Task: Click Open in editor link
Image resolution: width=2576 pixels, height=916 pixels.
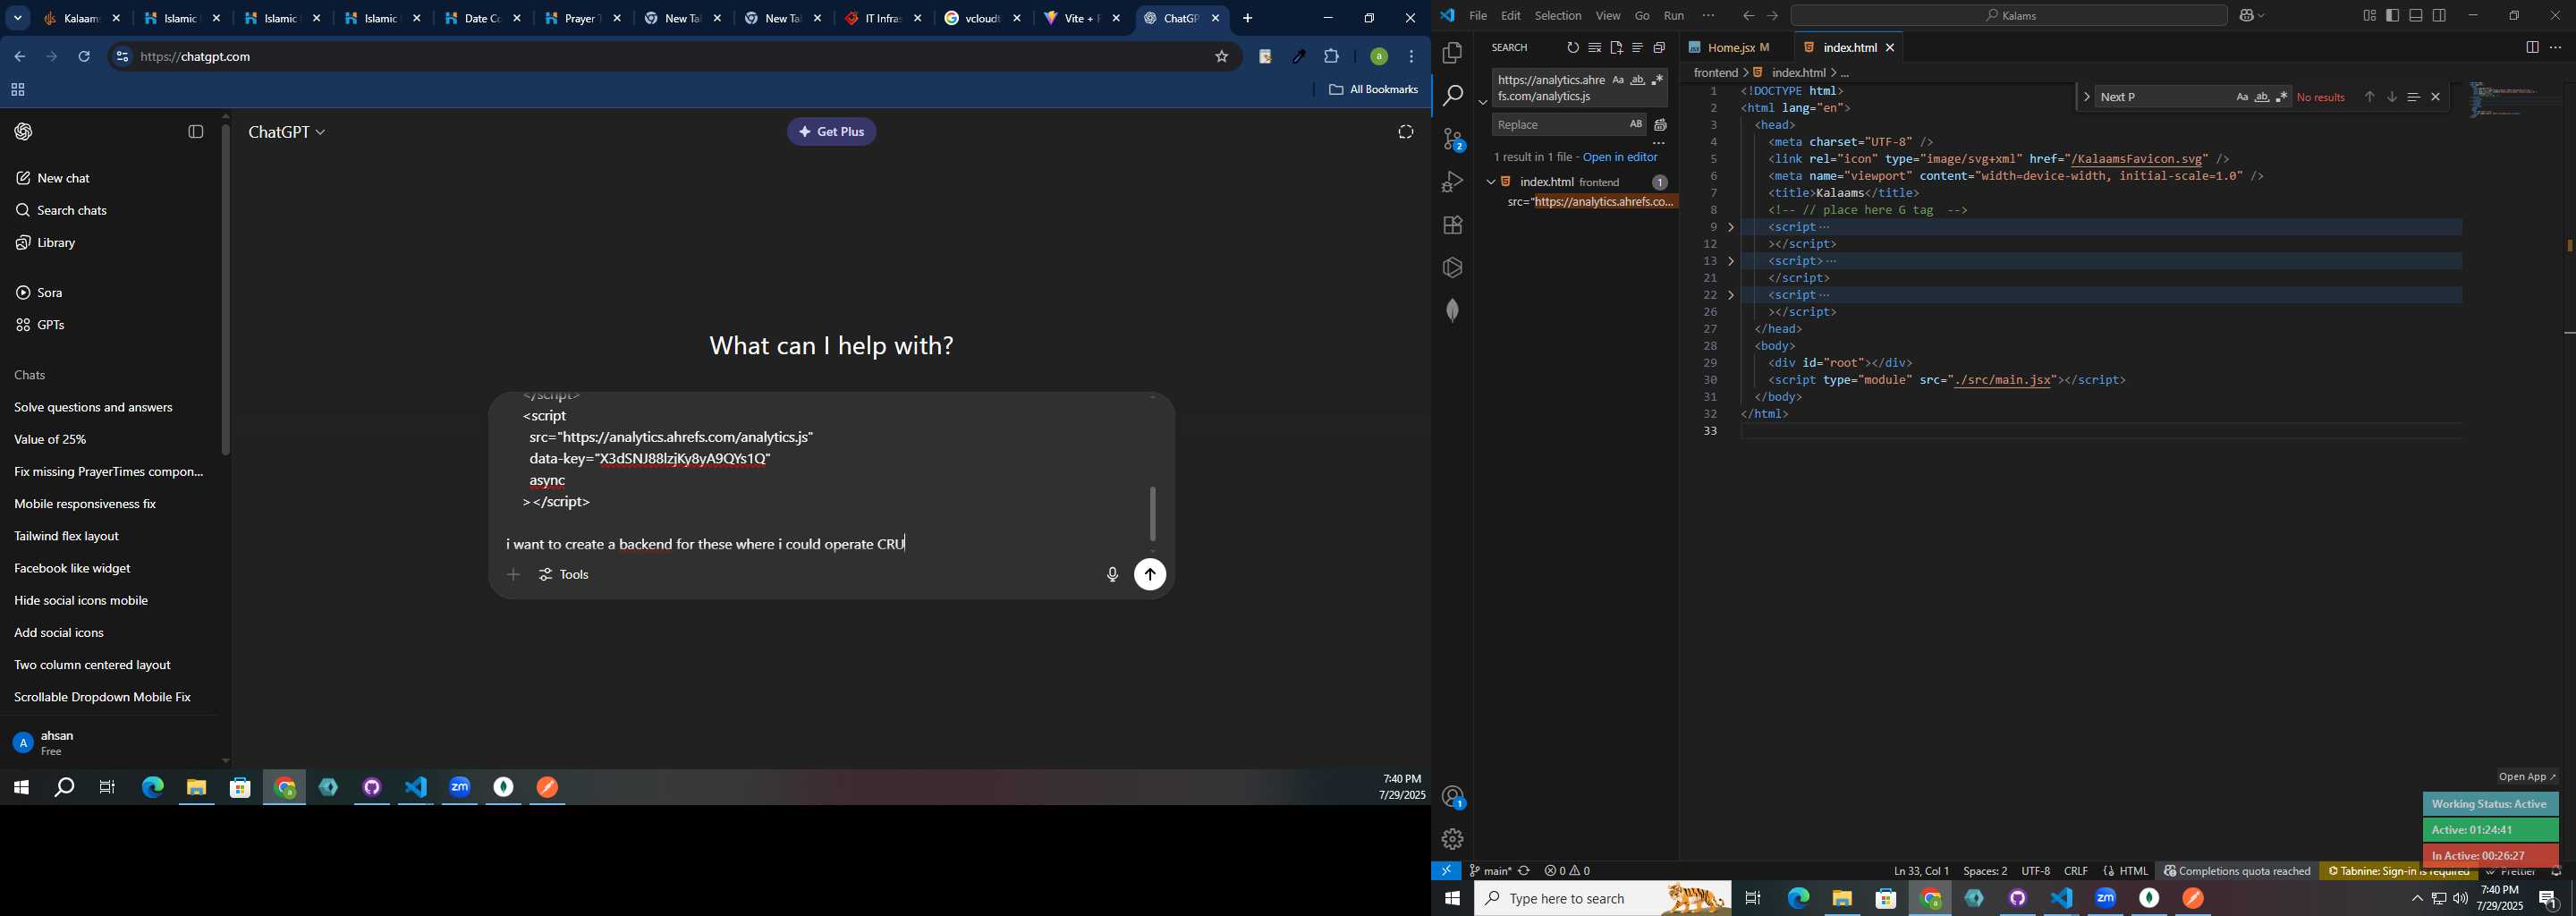Action: tap(1620, 158)
